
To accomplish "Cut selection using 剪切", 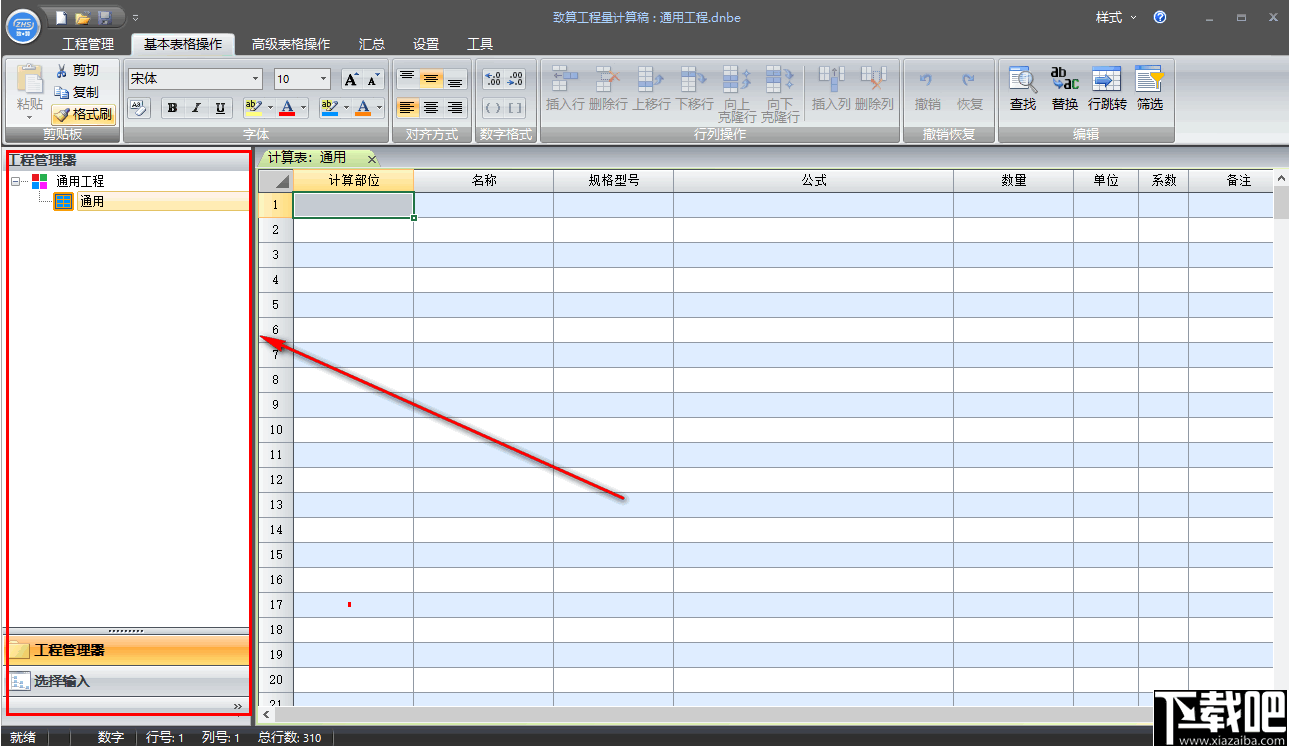I will 77,70.
